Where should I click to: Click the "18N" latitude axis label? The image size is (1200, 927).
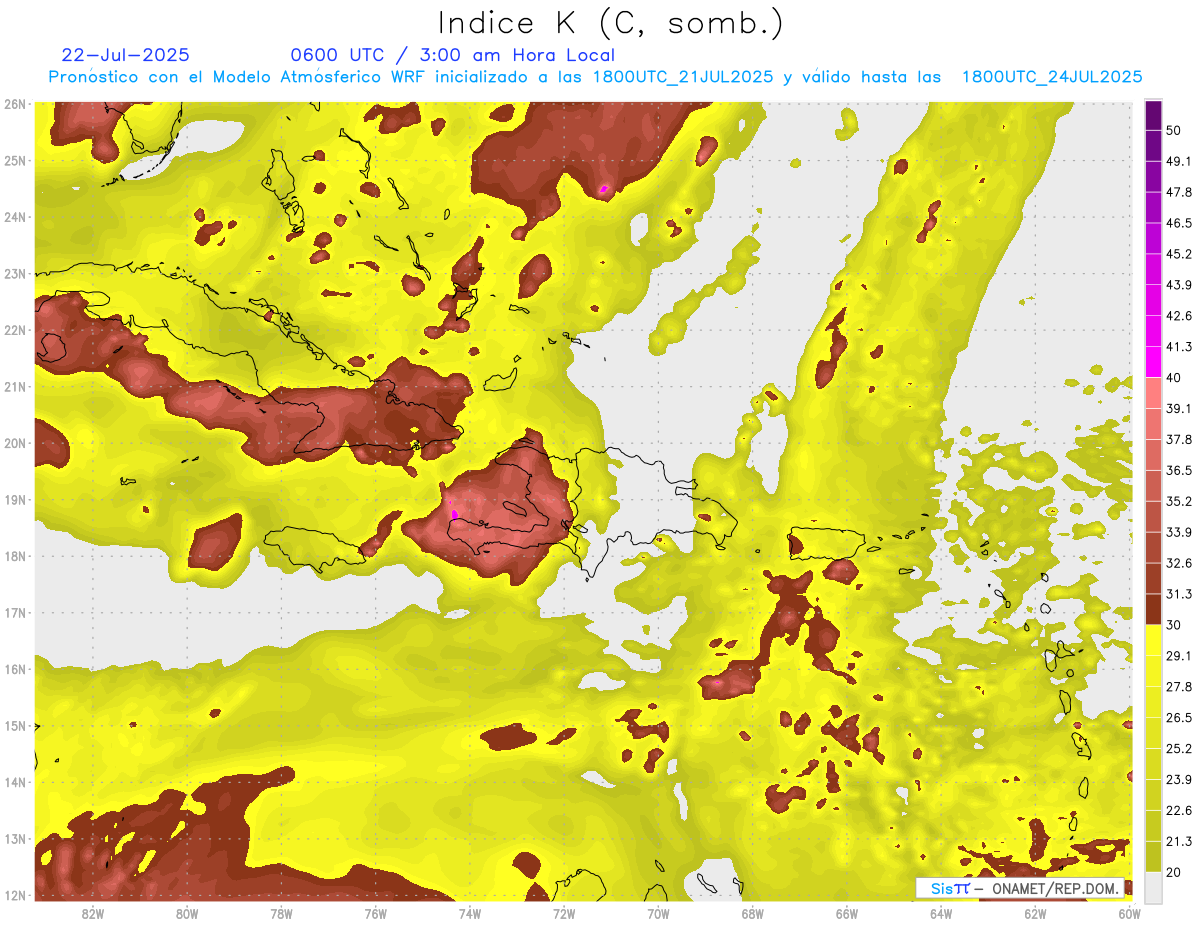(14, 556)
